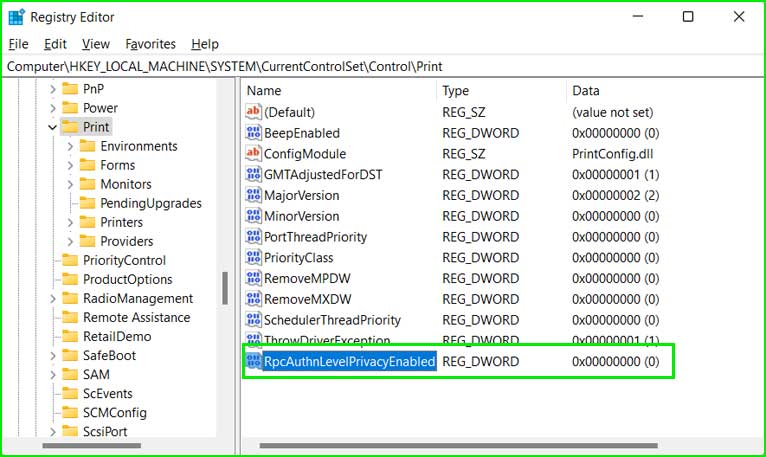Maximize the Registry Editor window
The height and width of the screenshot is (457, 766).
click(688, 17)
